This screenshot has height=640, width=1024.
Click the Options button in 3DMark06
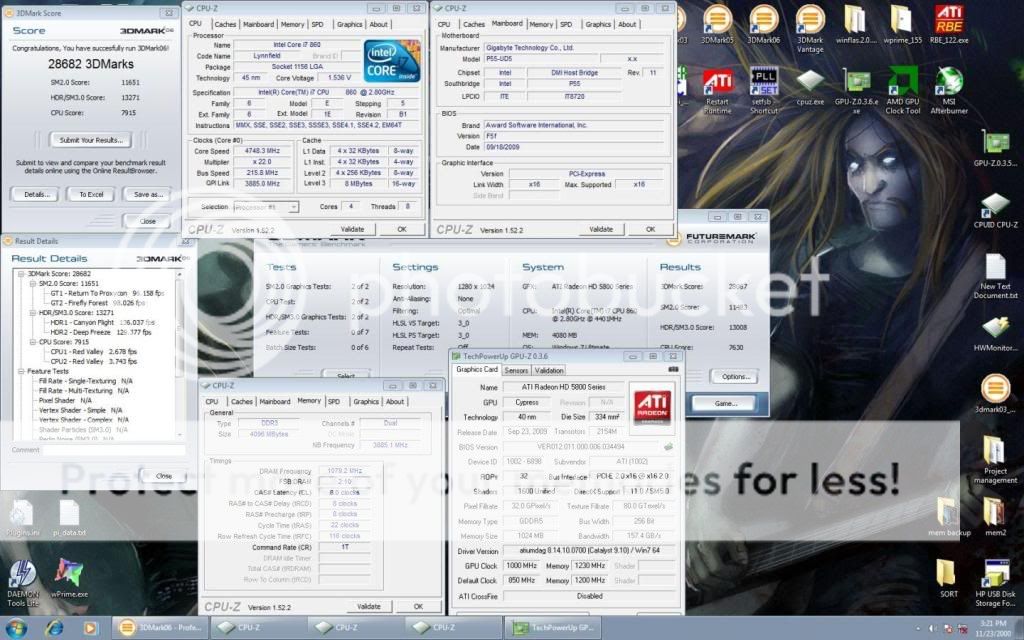735,377
